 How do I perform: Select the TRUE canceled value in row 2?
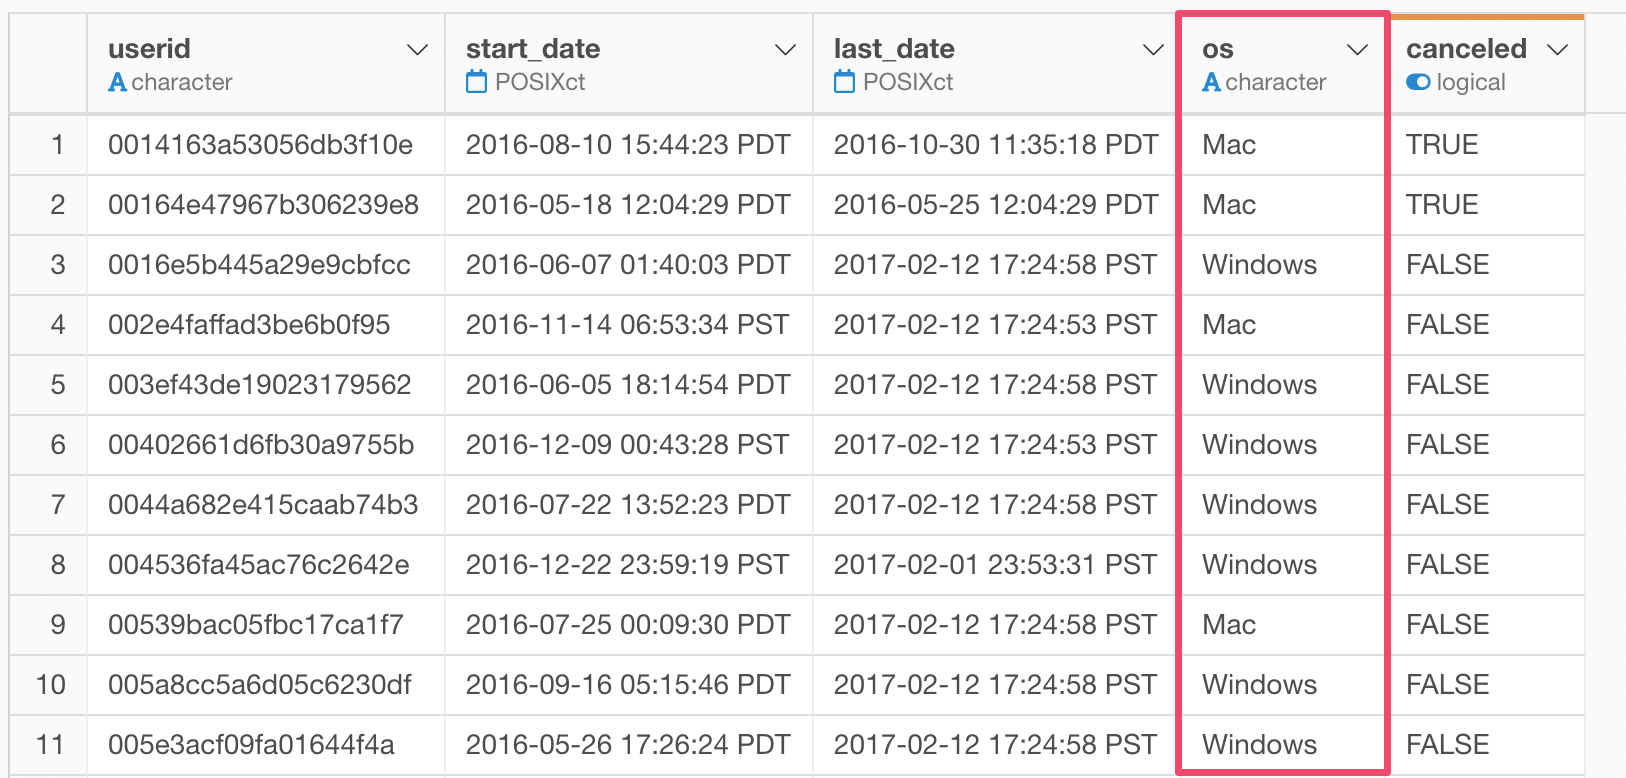coord(1442,205)
